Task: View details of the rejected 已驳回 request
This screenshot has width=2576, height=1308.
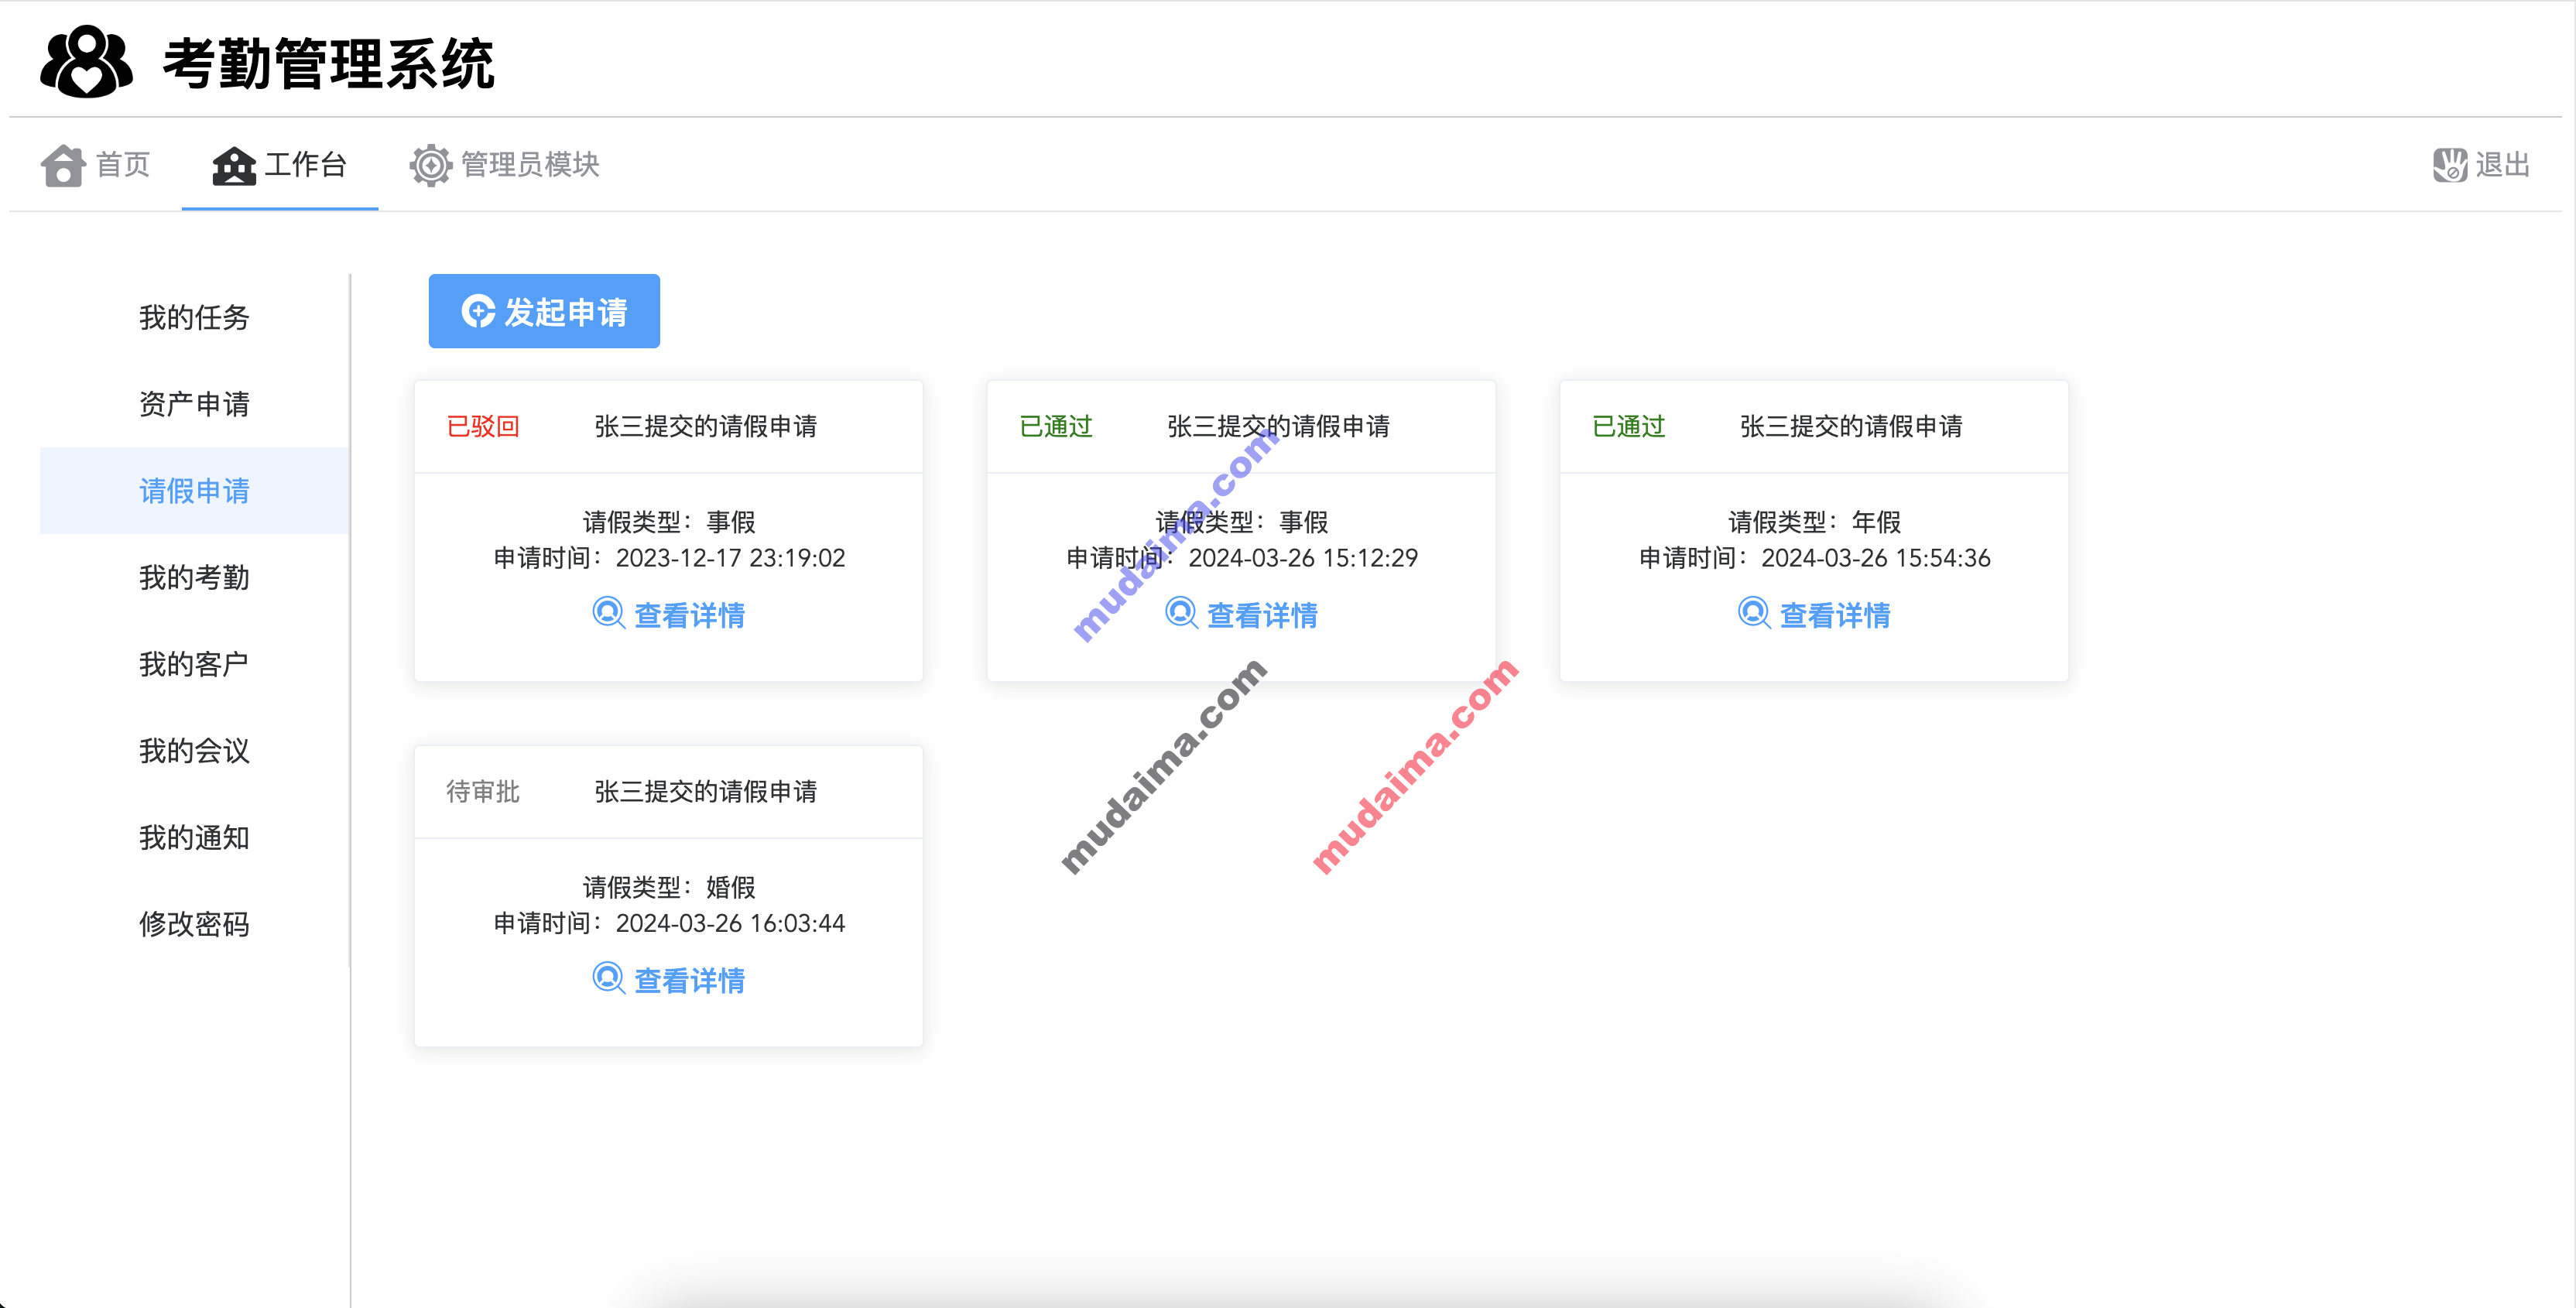Action: (x=669, y=615)
